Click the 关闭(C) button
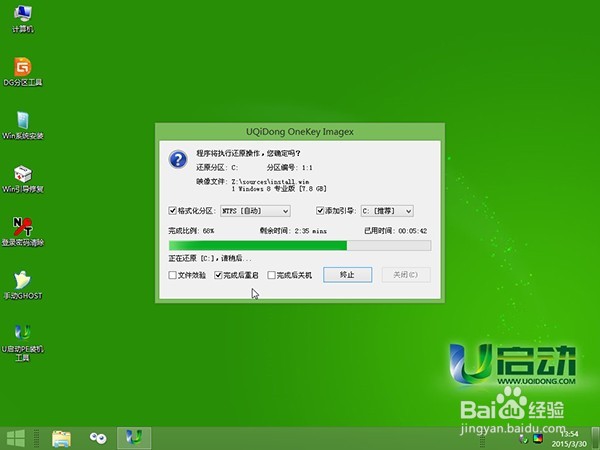This screenshot has width=600, height=450. pyautogui.click(x=406, y=275)
